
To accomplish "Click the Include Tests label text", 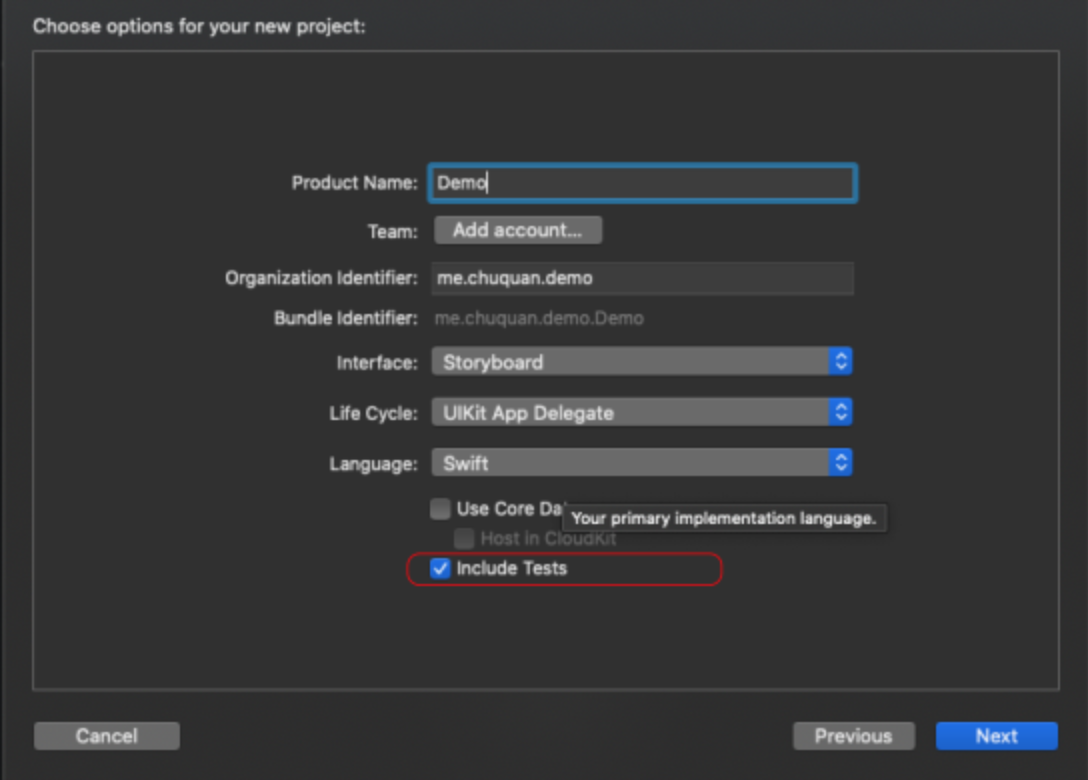I will click(x=511, y=569).
